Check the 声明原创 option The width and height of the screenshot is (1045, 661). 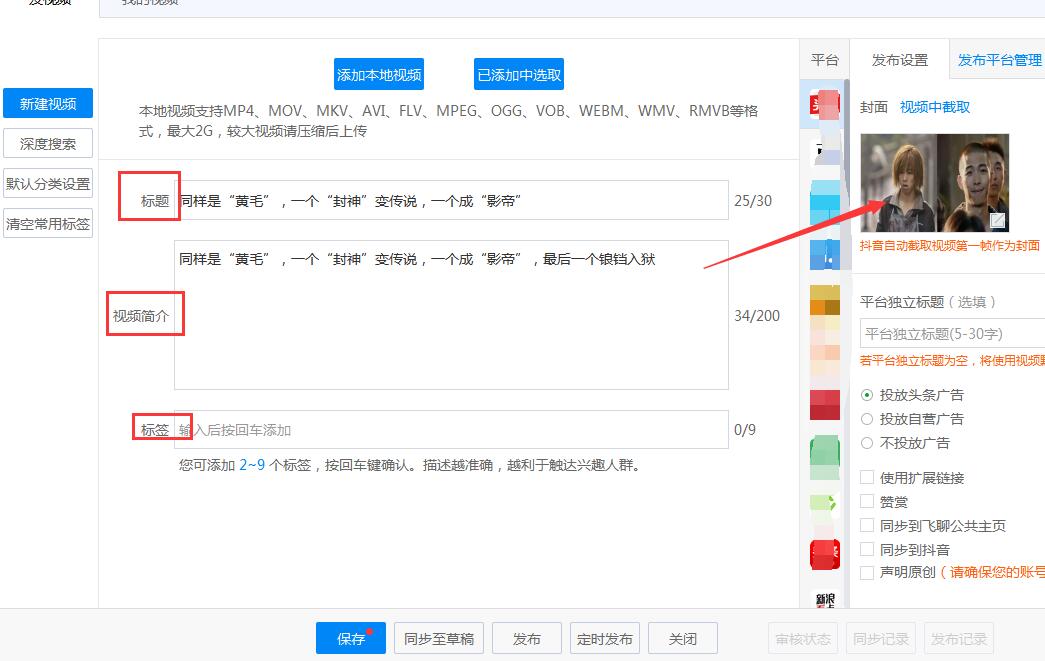click(x=867, y=573)
